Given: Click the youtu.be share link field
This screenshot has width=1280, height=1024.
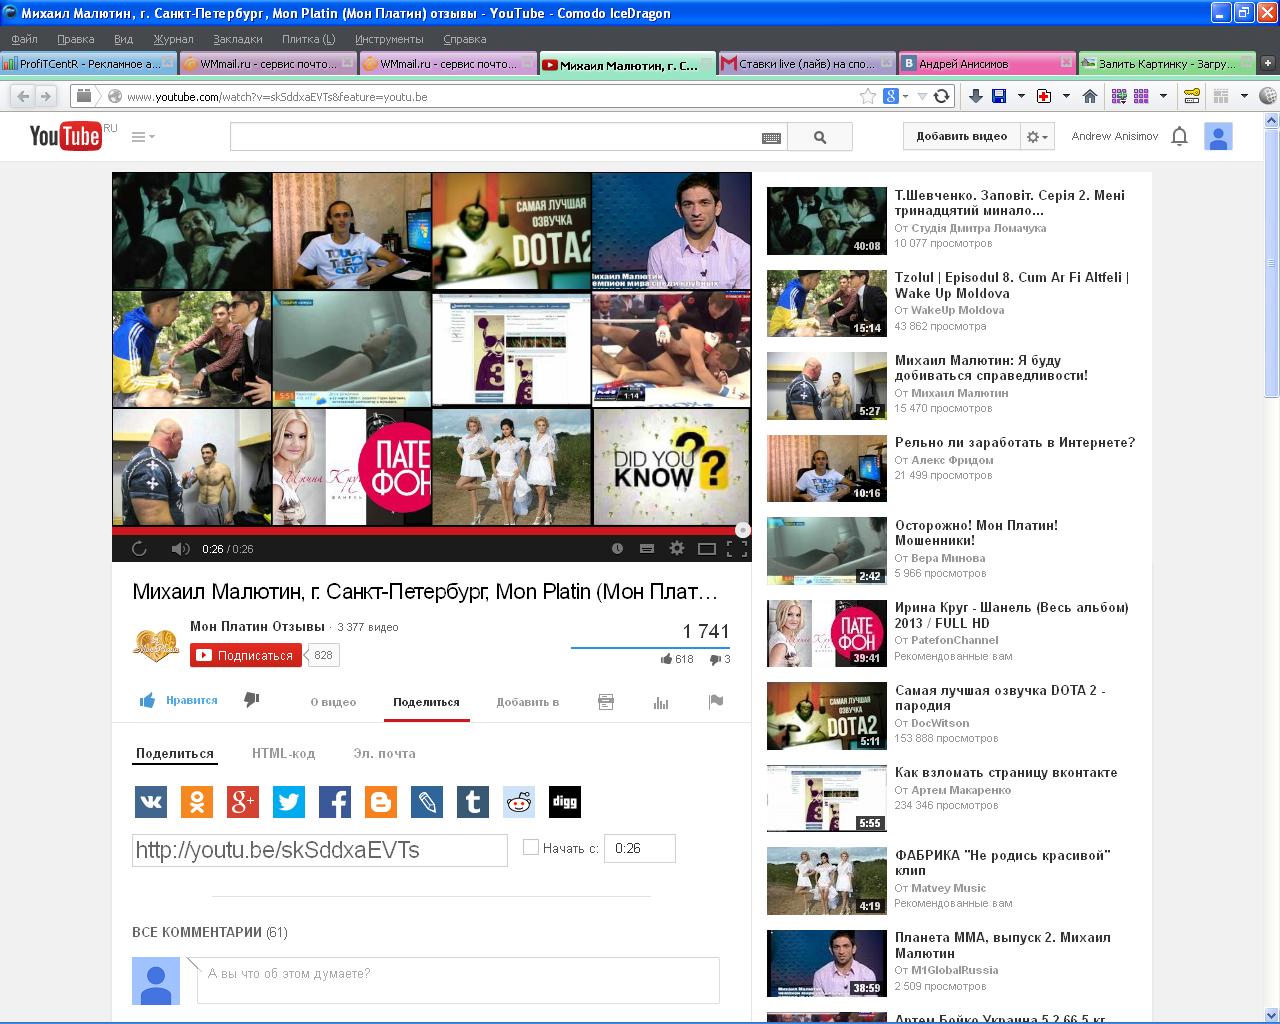Looking at the screenshot, I should (320, 850).
